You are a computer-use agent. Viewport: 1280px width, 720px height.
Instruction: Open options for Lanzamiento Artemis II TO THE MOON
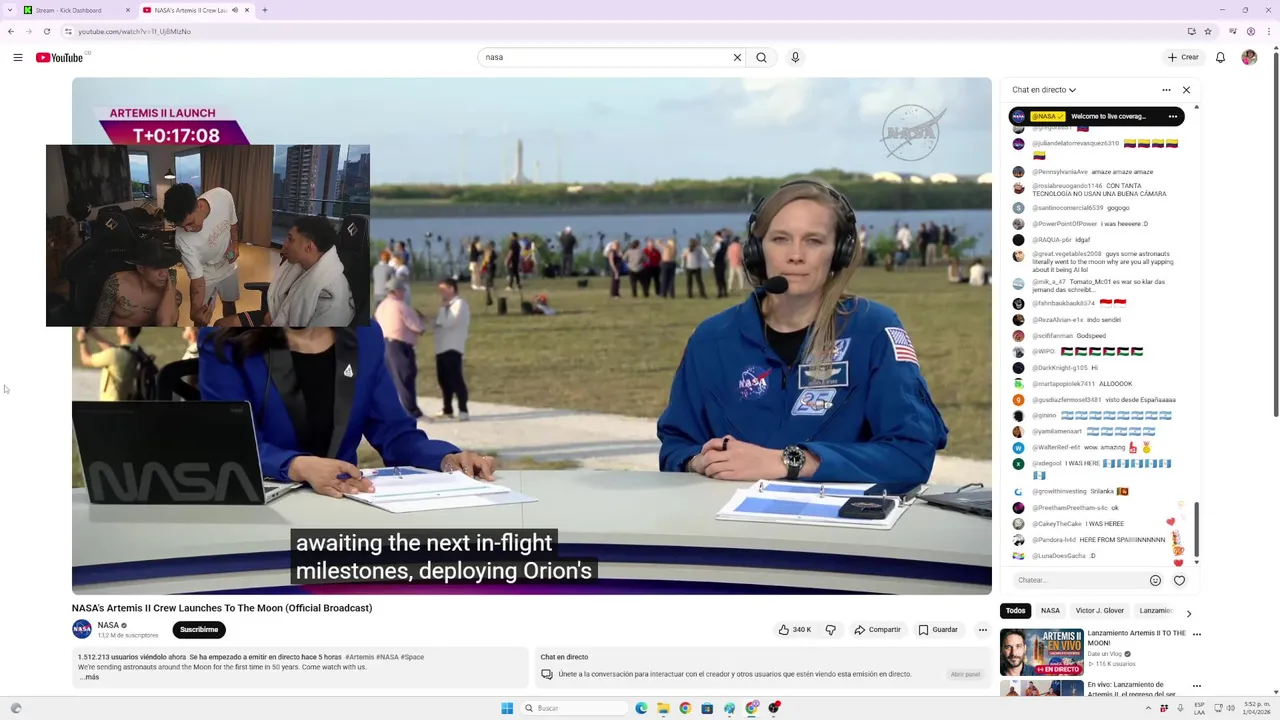[x=1196, y=634]
